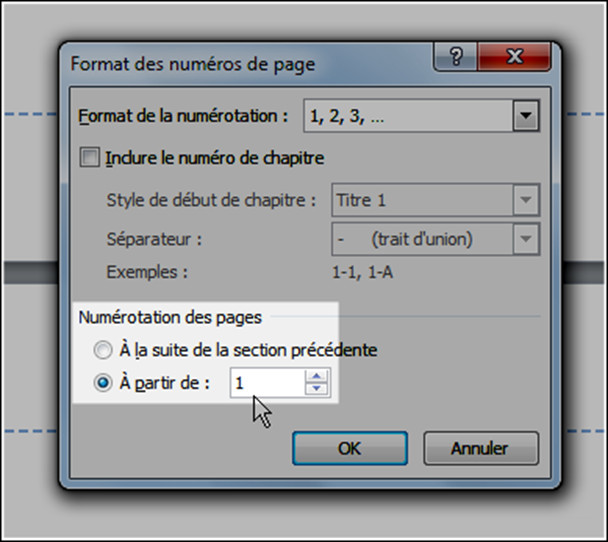Viewport: 608px width, 542px height.
Task: Confirm with the OK button
Action: pos(349,448)
